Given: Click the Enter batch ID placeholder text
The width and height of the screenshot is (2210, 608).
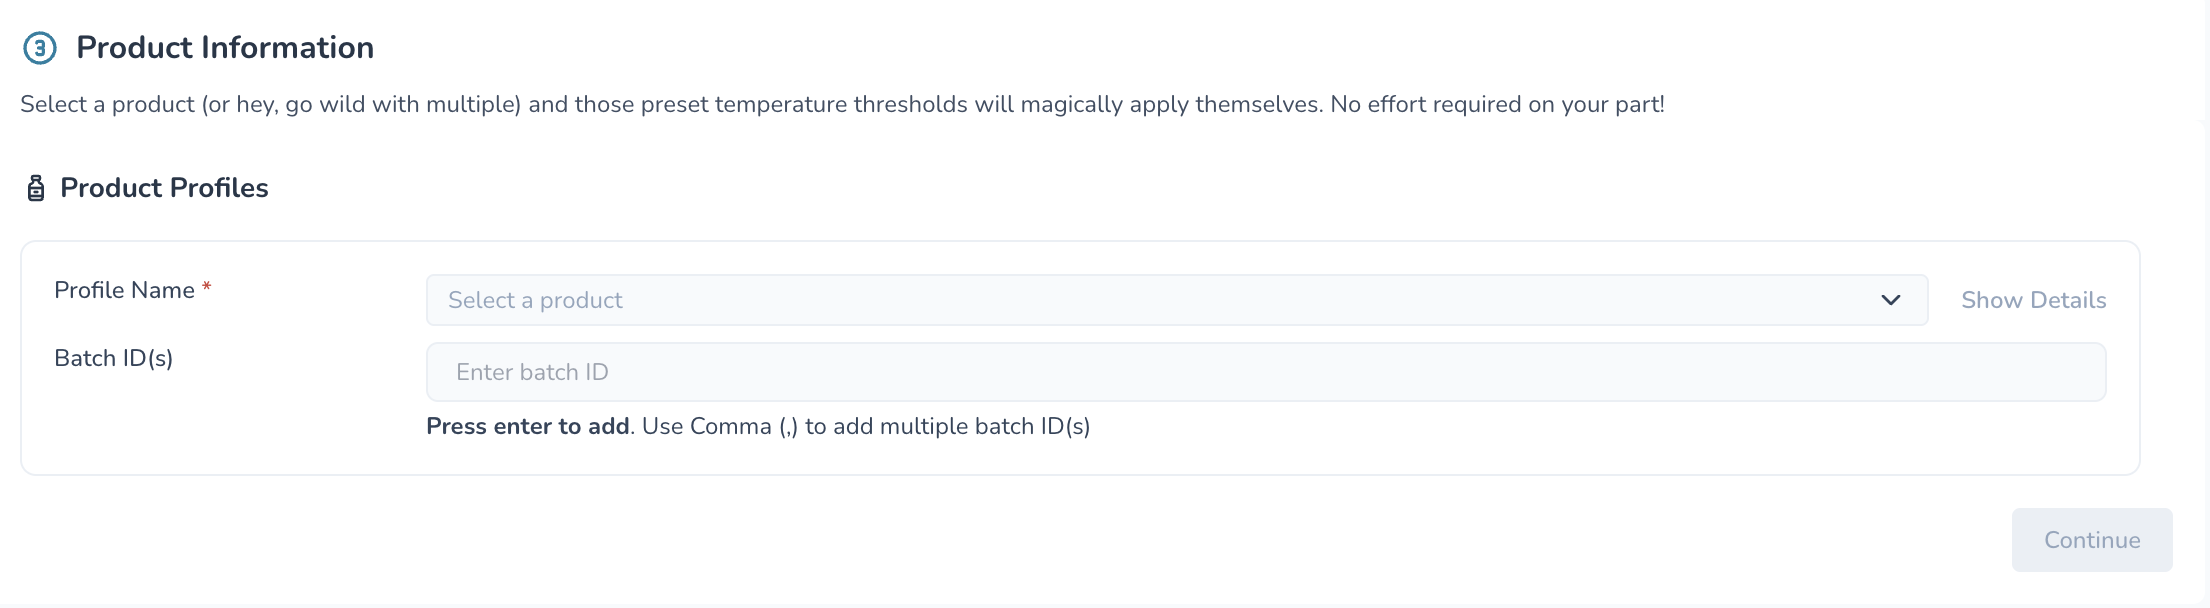Looking at the screenshot, I should (532, 372).
